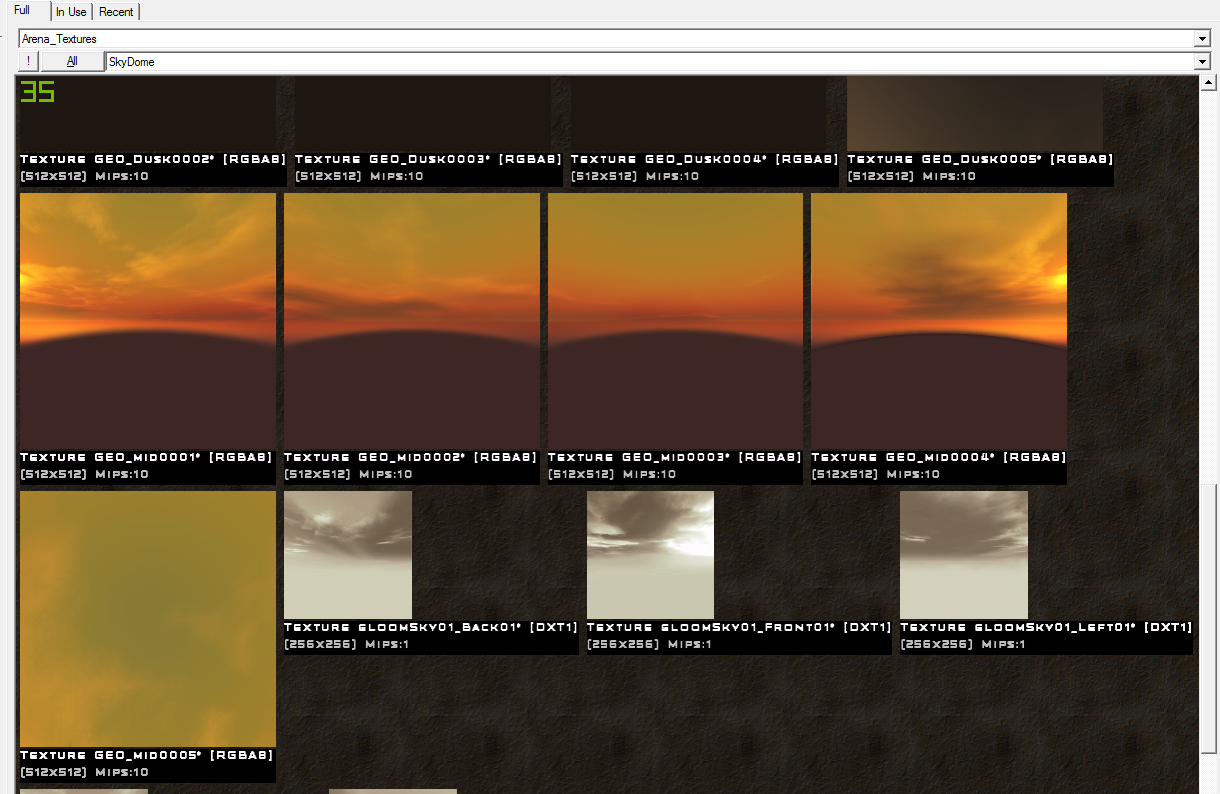Open the In Use tab
Screen dimensions: 1220x794
tap(71, 12)
